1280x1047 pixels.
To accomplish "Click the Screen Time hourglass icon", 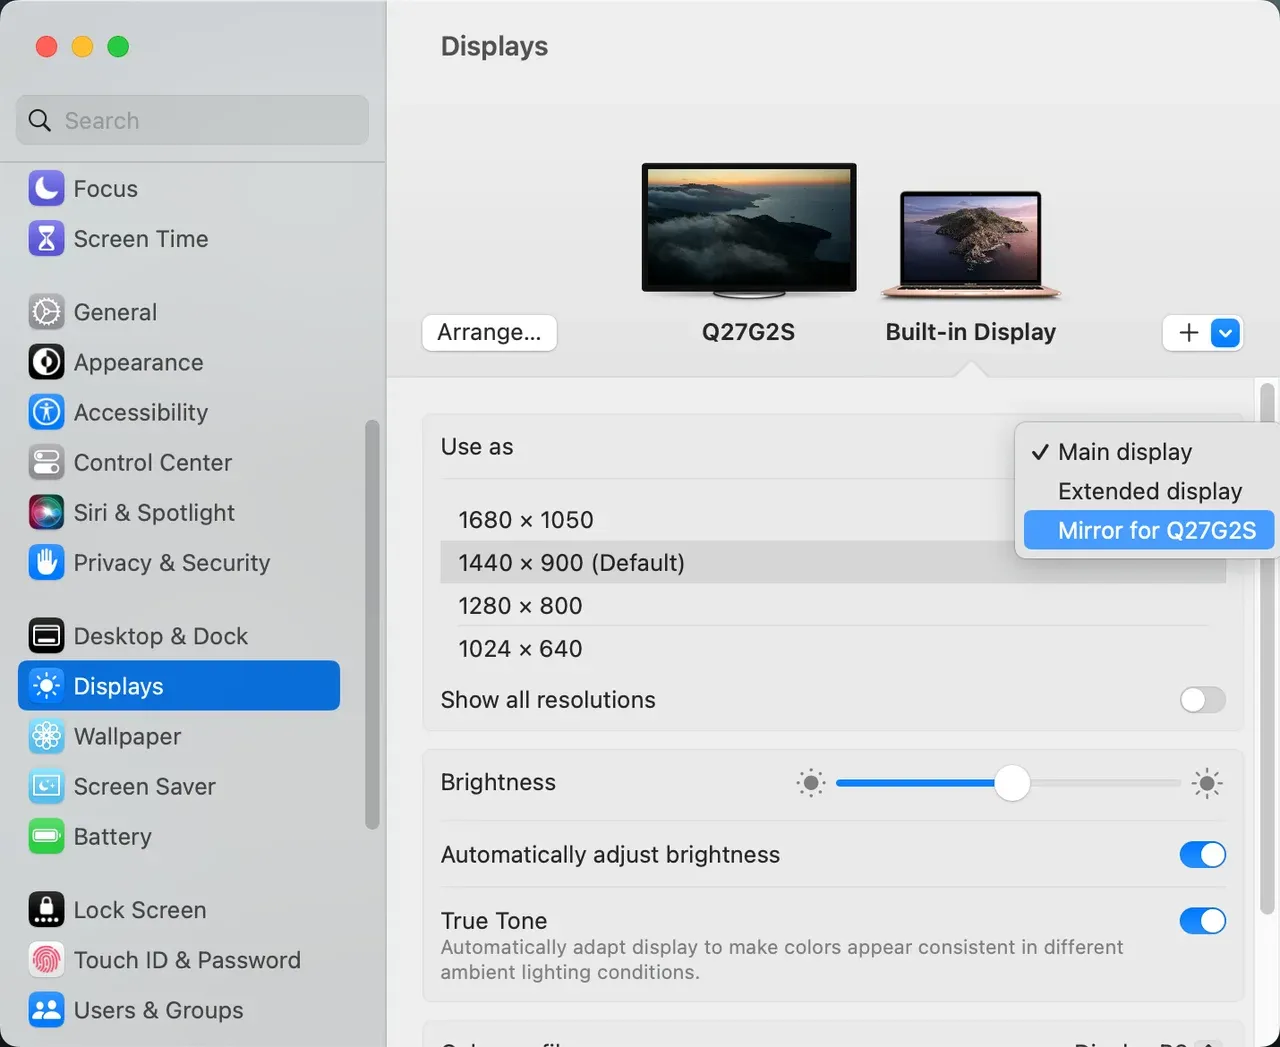I will coord(46,238).
